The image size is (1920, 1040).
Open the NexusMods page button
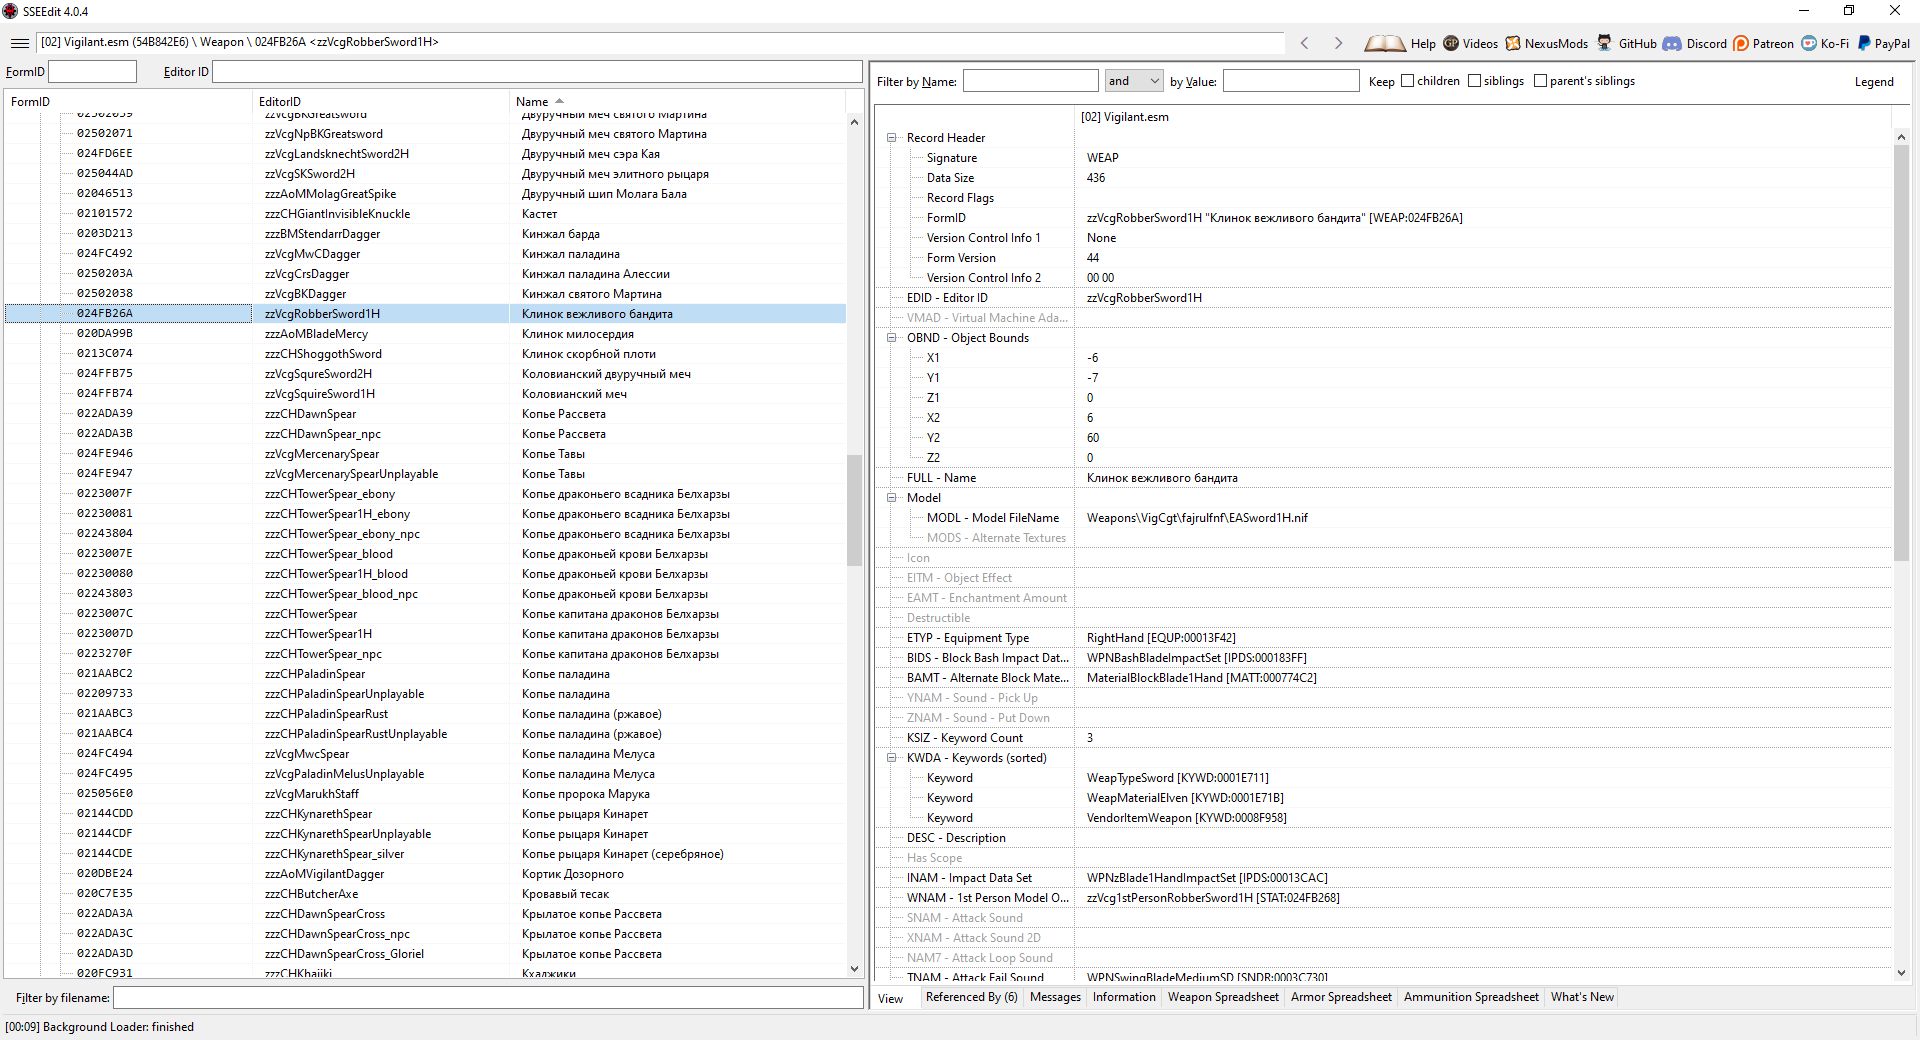(x=1547, y=43)
